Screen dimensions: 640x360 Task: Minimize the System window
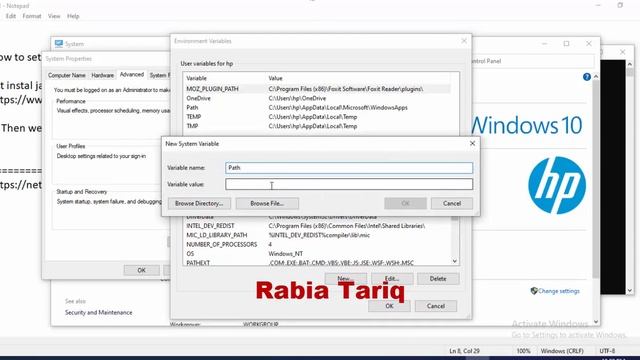pos(544,44)
